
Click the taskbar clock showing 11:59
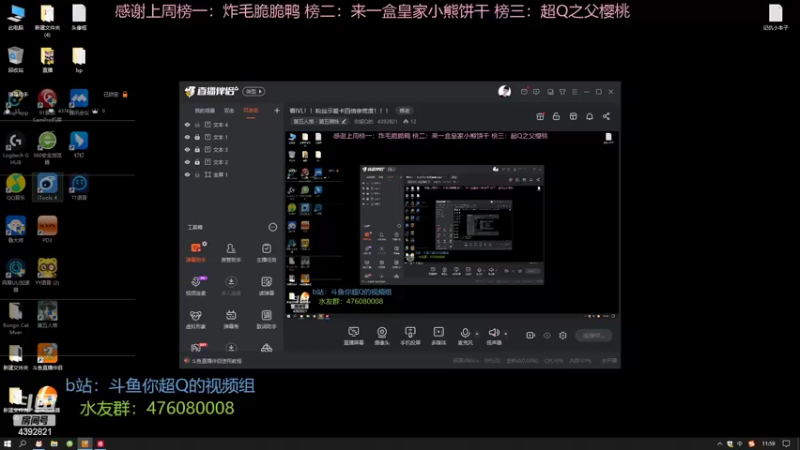768,444
